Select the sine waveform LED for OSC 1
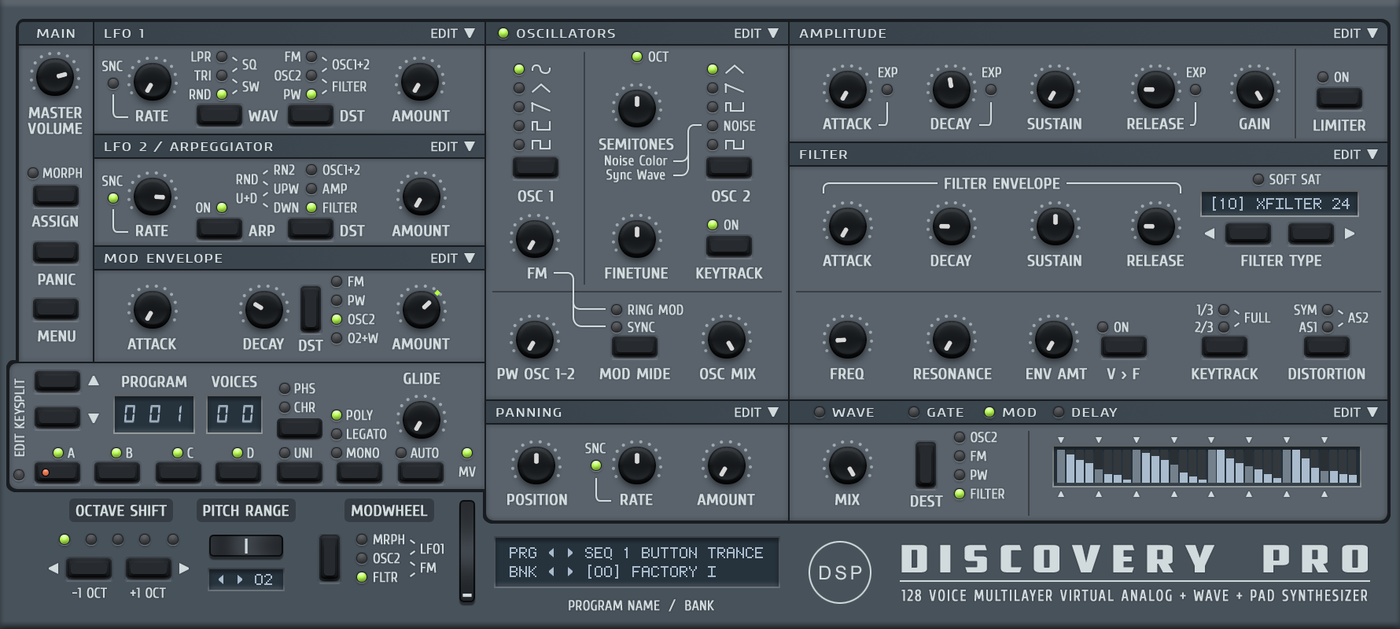The height and width of the screenshot is (629, 1400). click(x=519, y=69)
